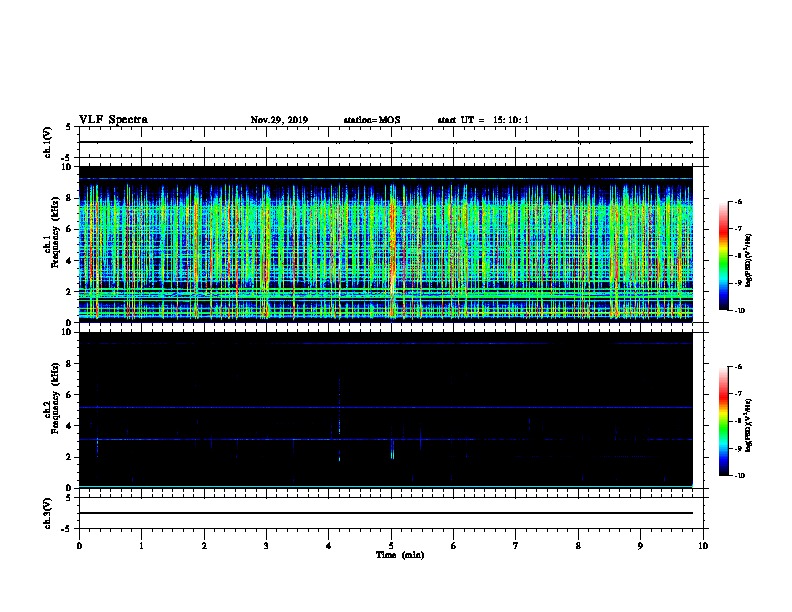Image resolution: width=792 pixels, height=612 pixels.
Task: Click the "station=MOS" header label
Action: point(372,120)
